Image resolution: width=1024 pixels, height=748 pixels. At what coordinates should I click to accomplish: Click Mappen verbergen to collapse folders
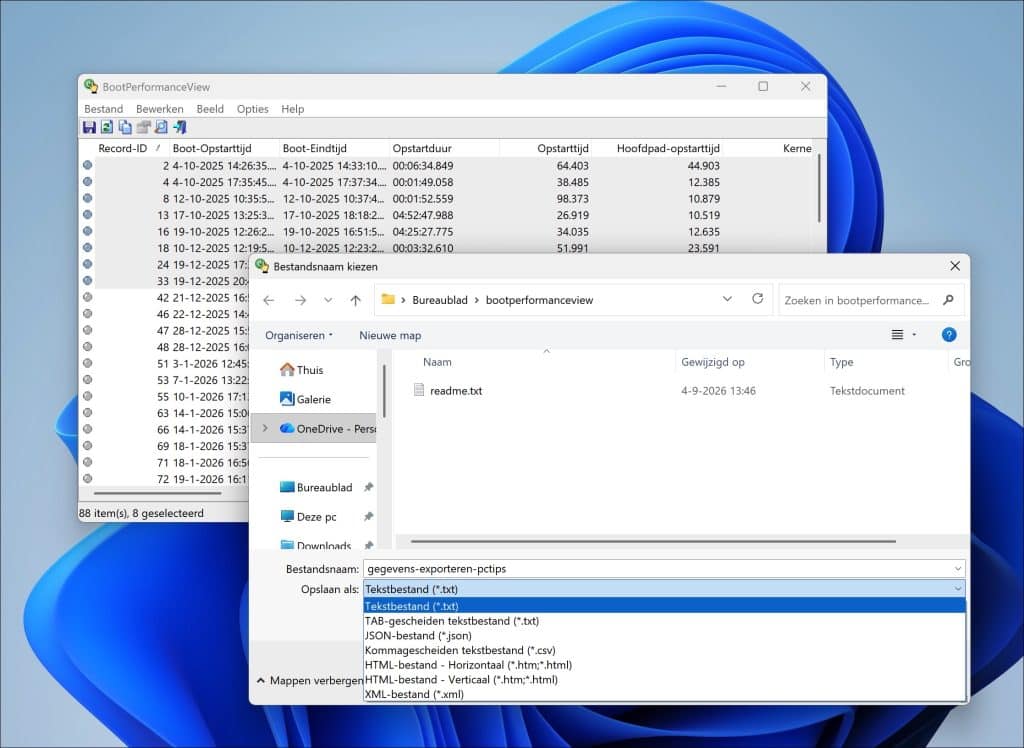click(310, 681)
